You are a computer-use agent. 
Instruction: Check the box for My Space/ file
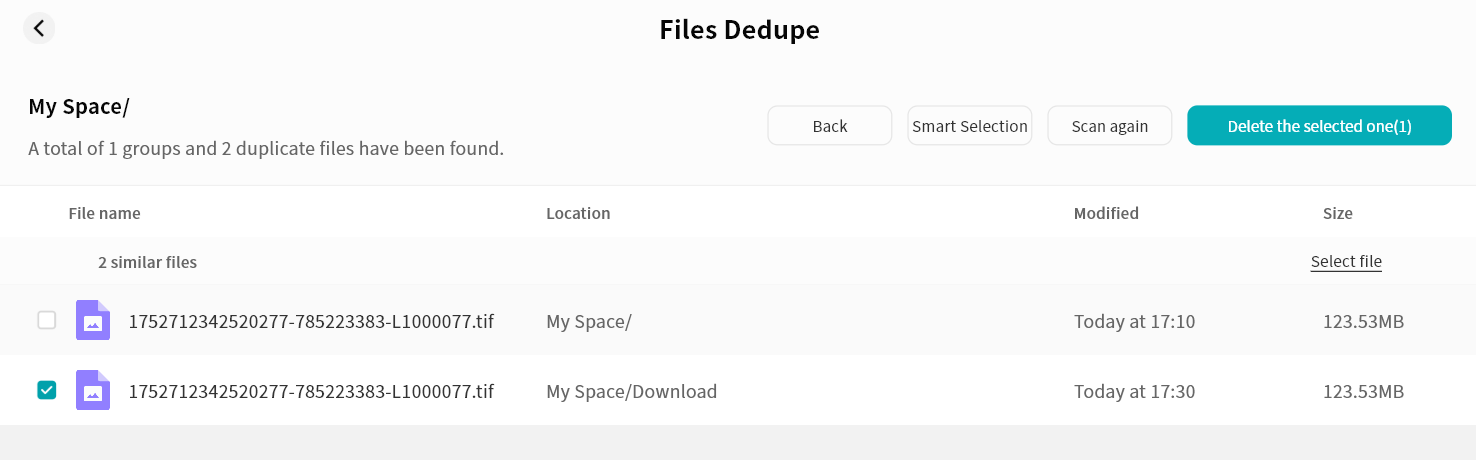47,321
